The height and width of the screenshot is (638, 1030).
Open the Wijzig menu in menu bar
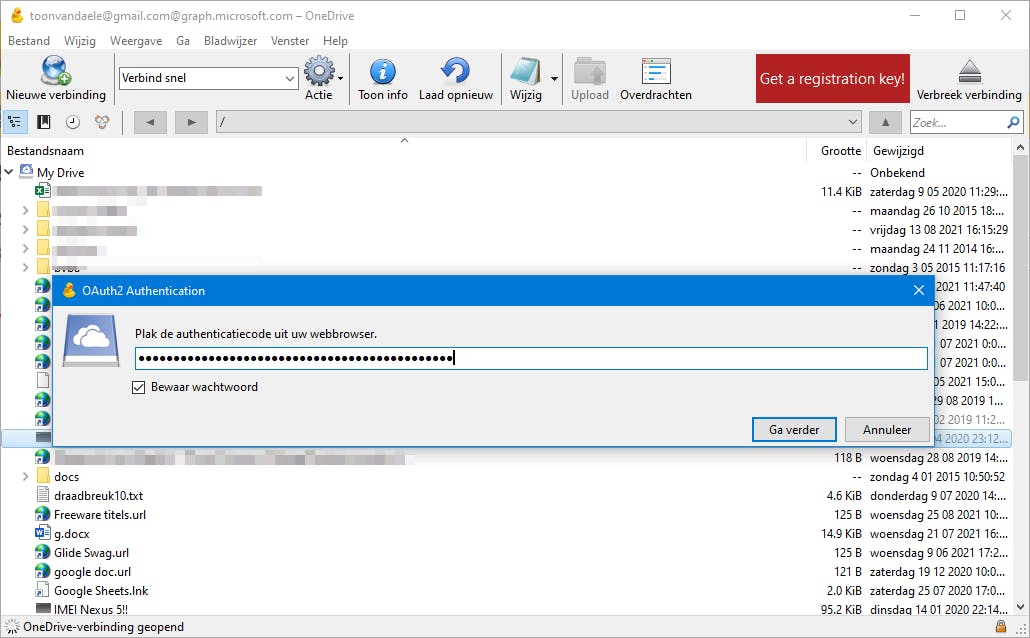(79, 41)
